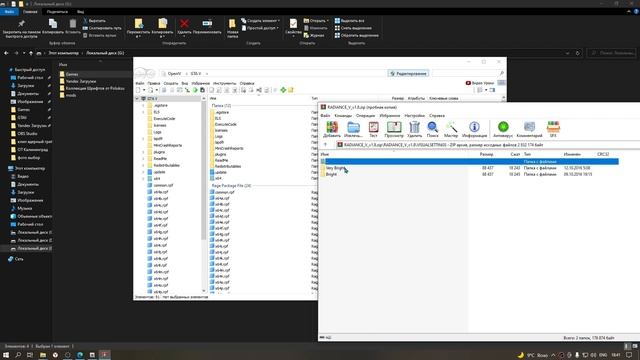The width and height of the screenshot is (640, 360).
Task: Click Обратить выделение in Explorer ribbon
Action: 356,36
